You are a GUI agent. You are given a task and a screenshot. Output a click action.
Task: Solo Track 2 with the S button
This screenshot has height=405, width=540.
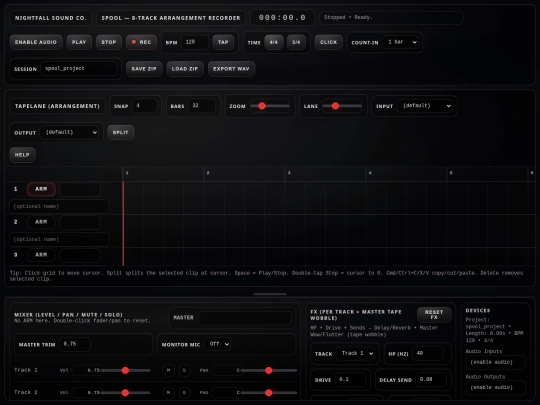click(x=185, y=393)
